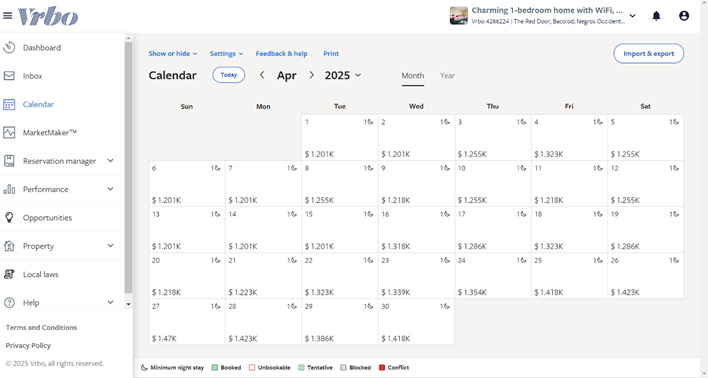Click the Today button
Image resolution: width=708 pixels, height=378 pixels.
pos(228,75)
